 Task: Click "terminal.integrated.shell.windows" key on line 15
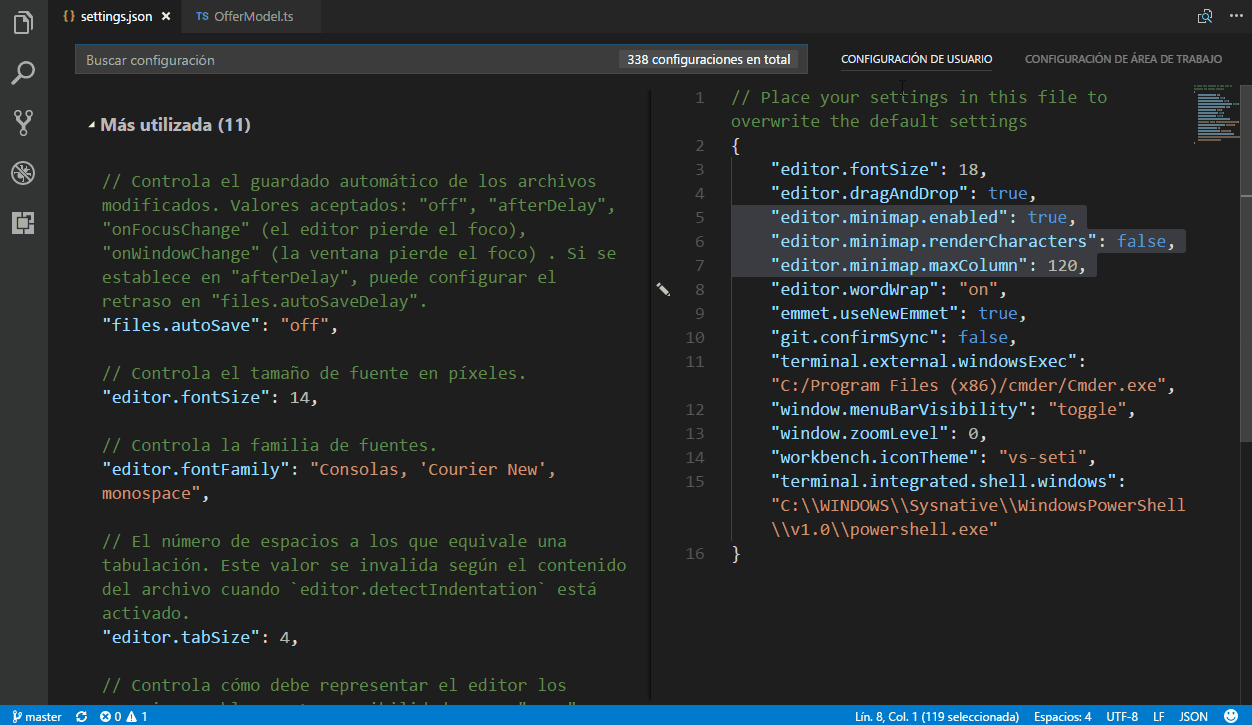943,481
